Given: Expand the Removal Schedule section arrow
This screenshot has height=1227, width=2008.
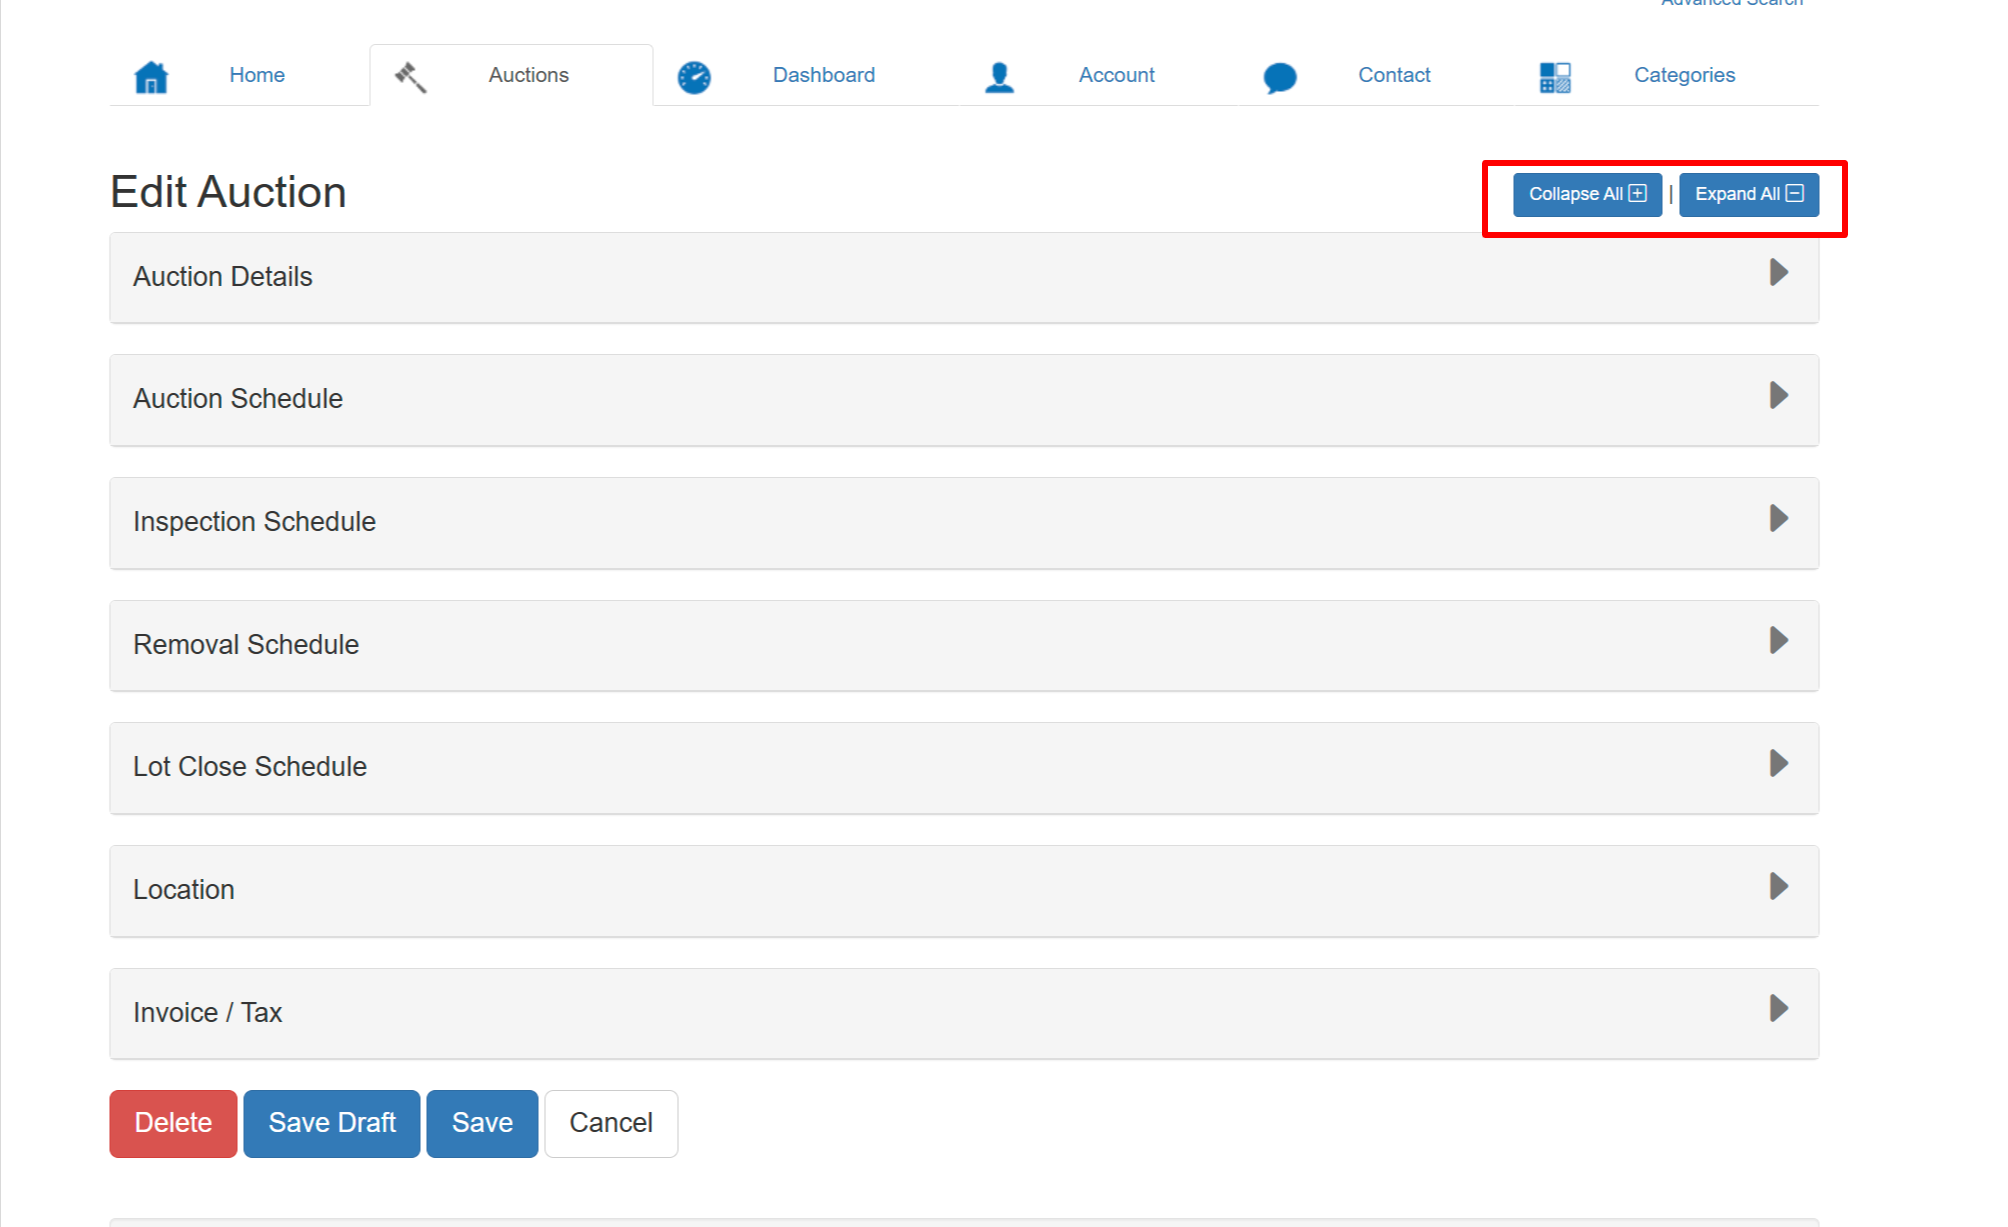Looking at the screenshot, I should 1778,640.
